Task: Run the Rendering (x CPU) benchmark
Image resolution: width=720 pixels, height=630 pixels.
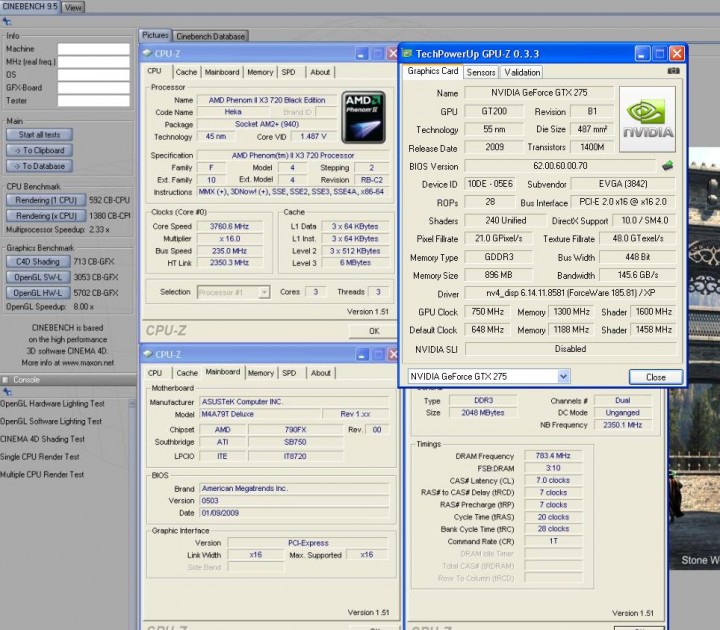Action: (46, 216)
